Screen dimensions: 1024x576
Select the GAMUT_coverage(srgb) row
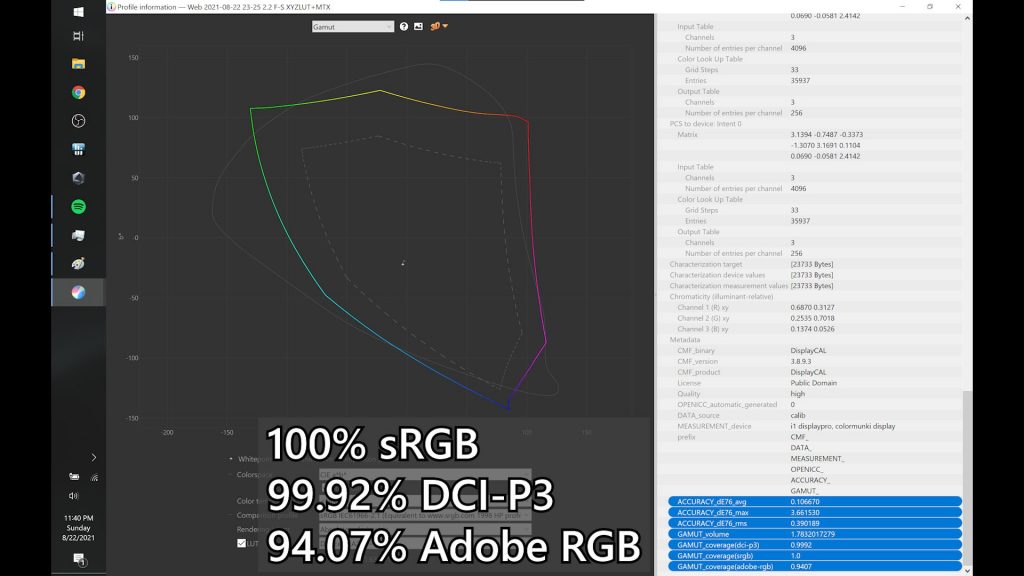coord(814,556)
